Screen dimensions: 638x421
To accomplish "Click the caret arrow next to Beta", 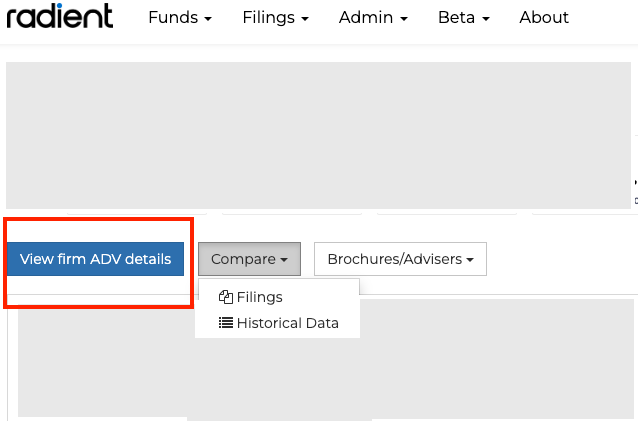I will coord(485,20).
